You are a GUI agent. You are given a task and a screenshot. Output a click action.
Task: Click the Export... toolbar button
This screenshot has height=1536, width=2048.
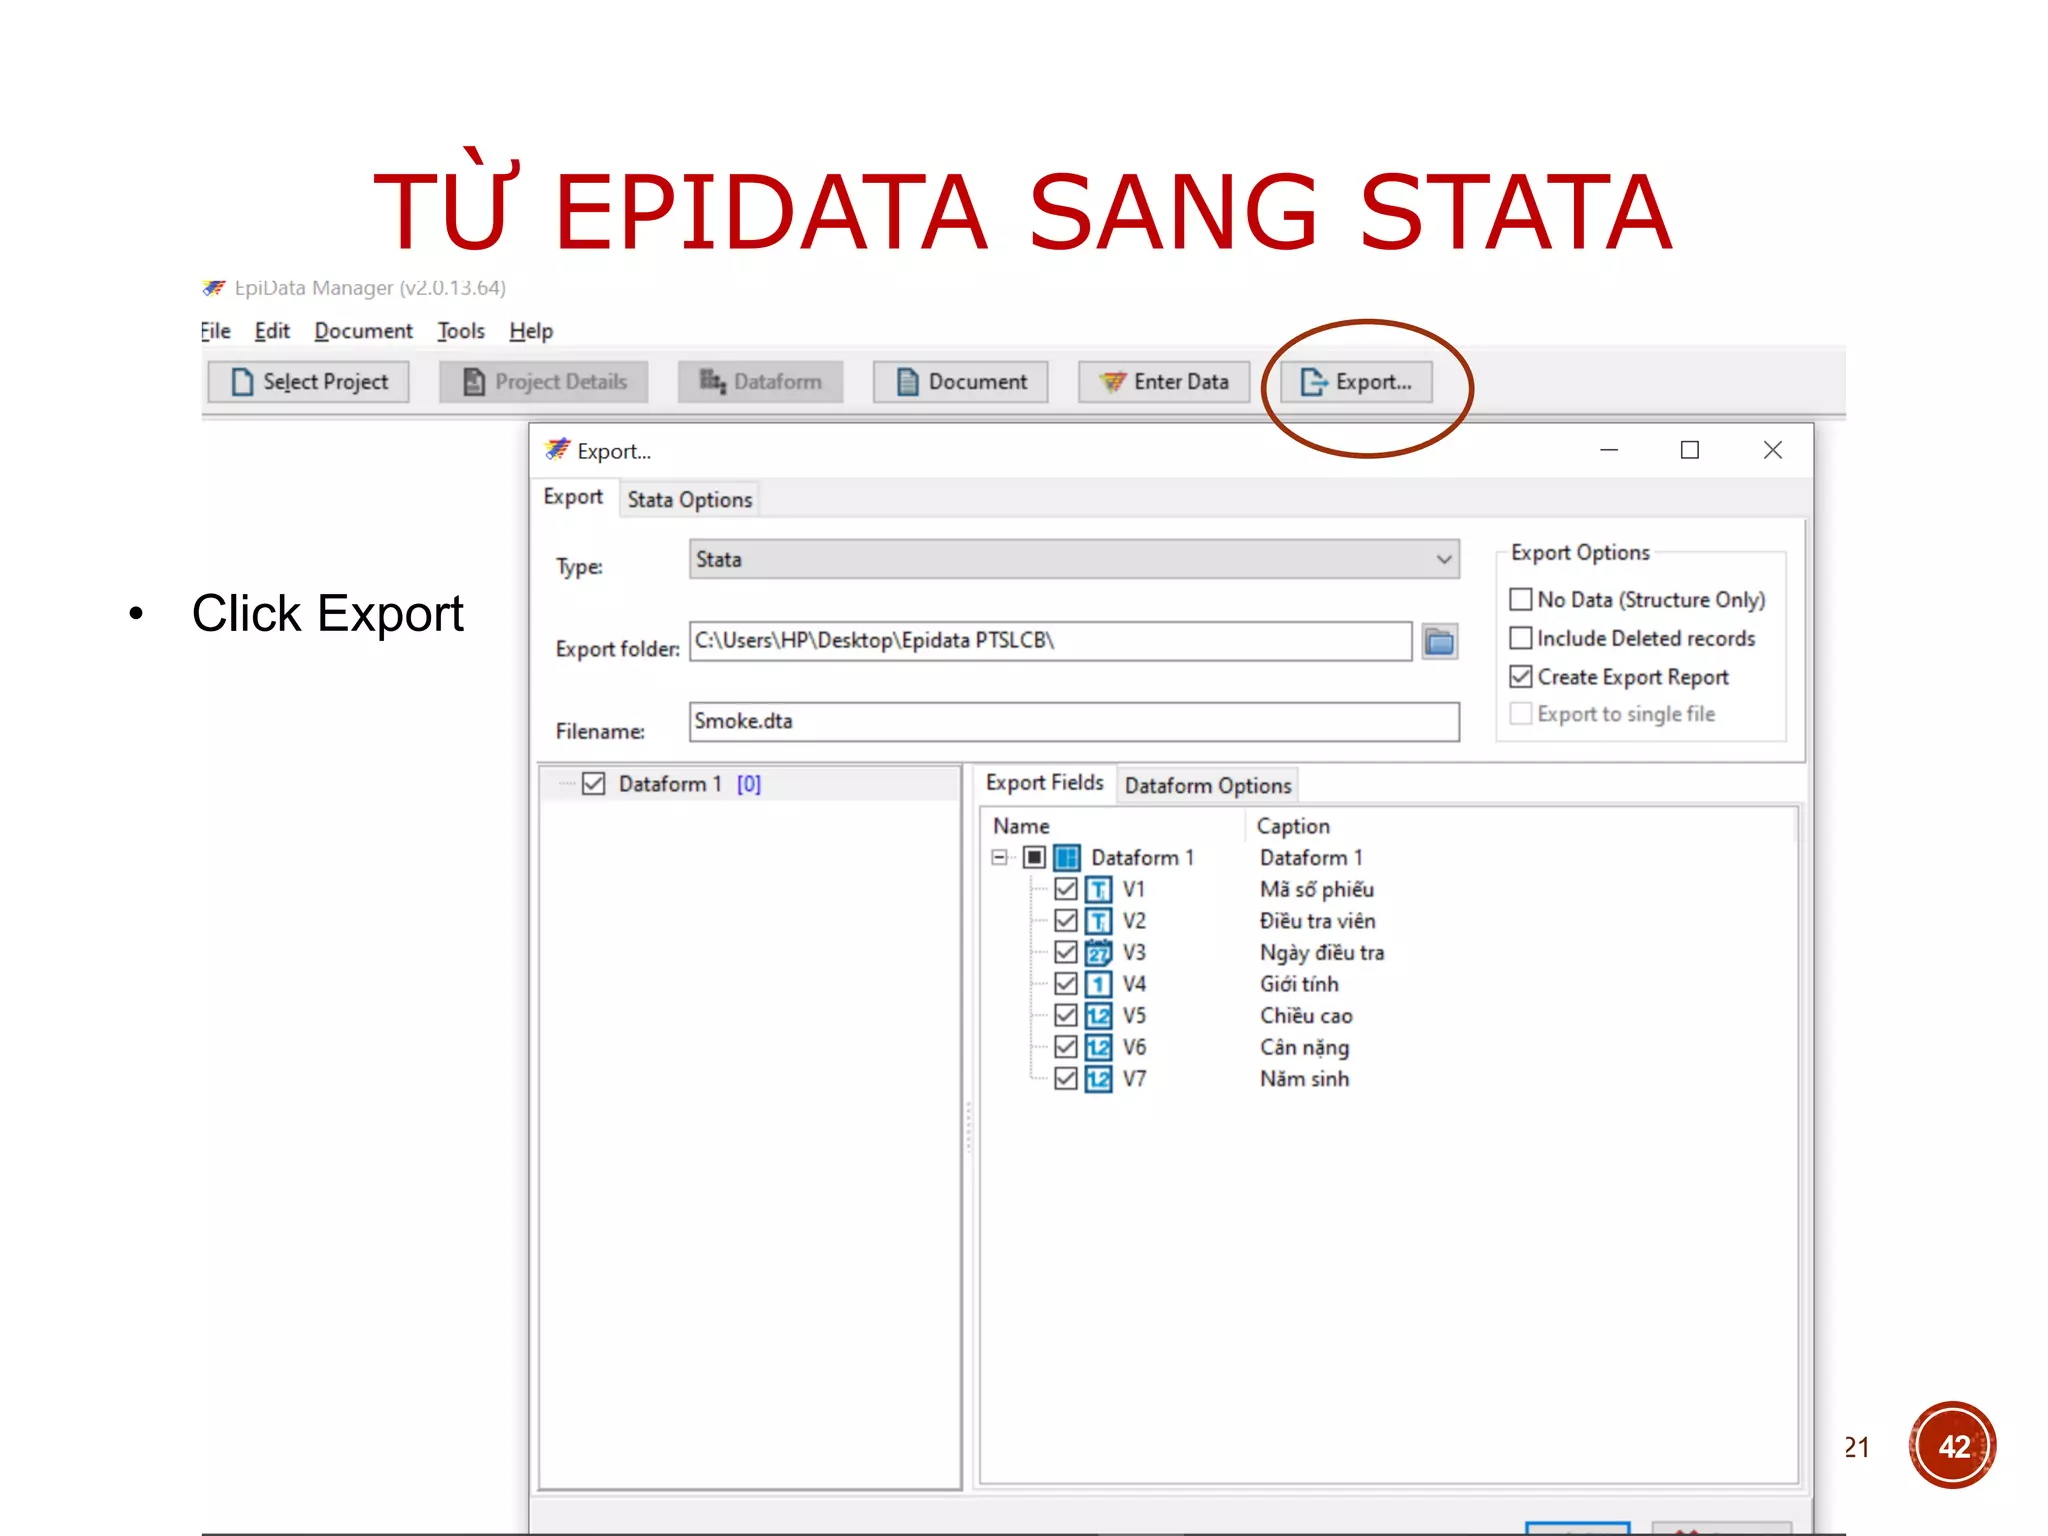(1356, 382)
